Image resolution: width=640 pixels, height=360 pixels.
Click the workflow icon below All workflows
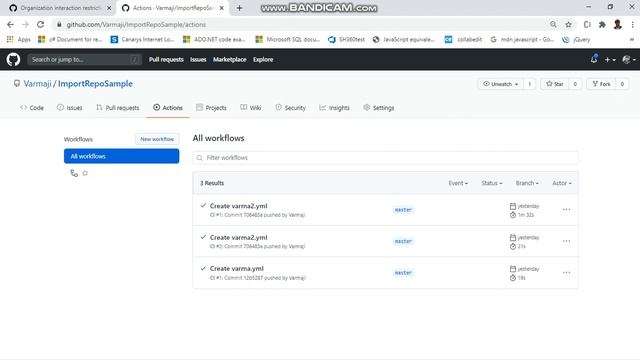click(x=74, y=173)
